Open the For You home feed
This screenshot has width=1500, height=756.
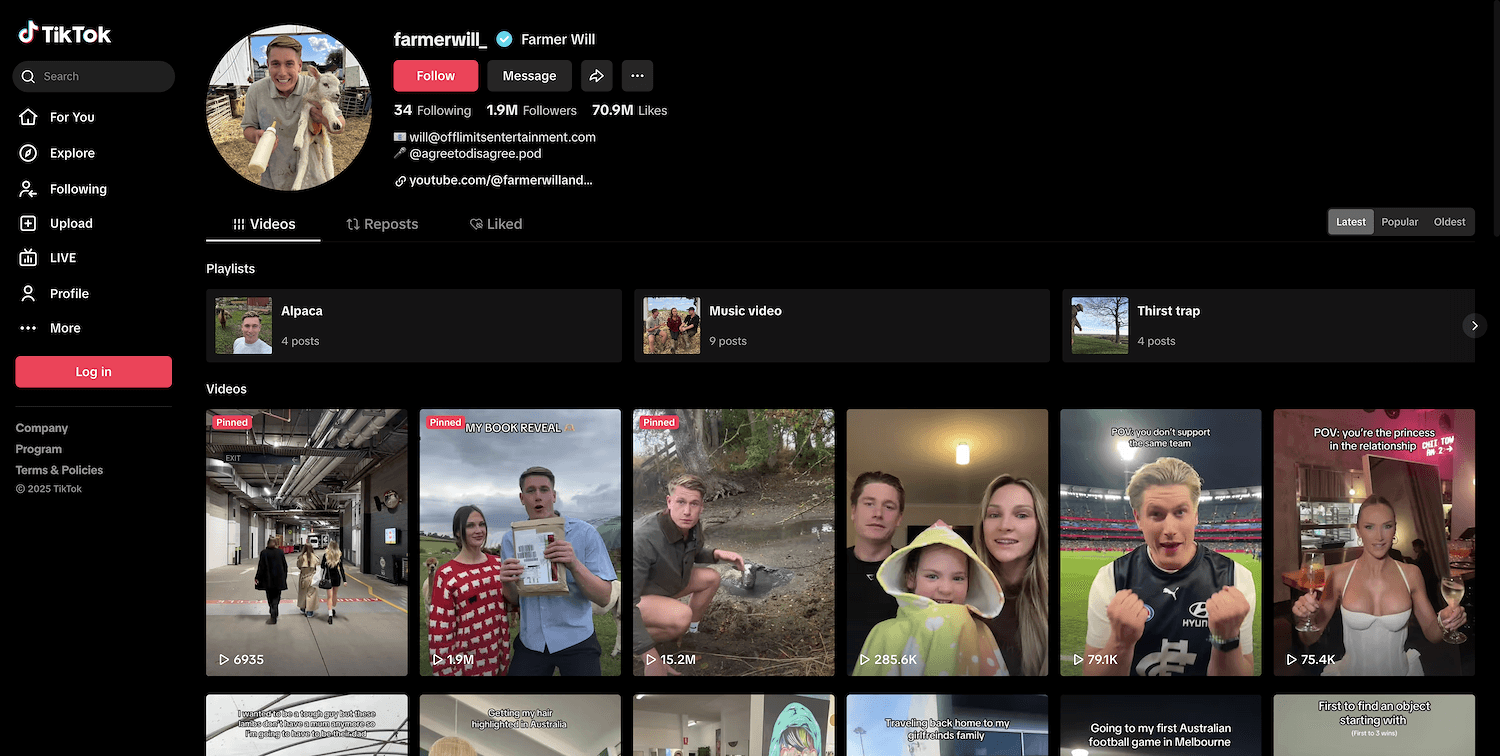pyautogui.click(x=71, y=117)
